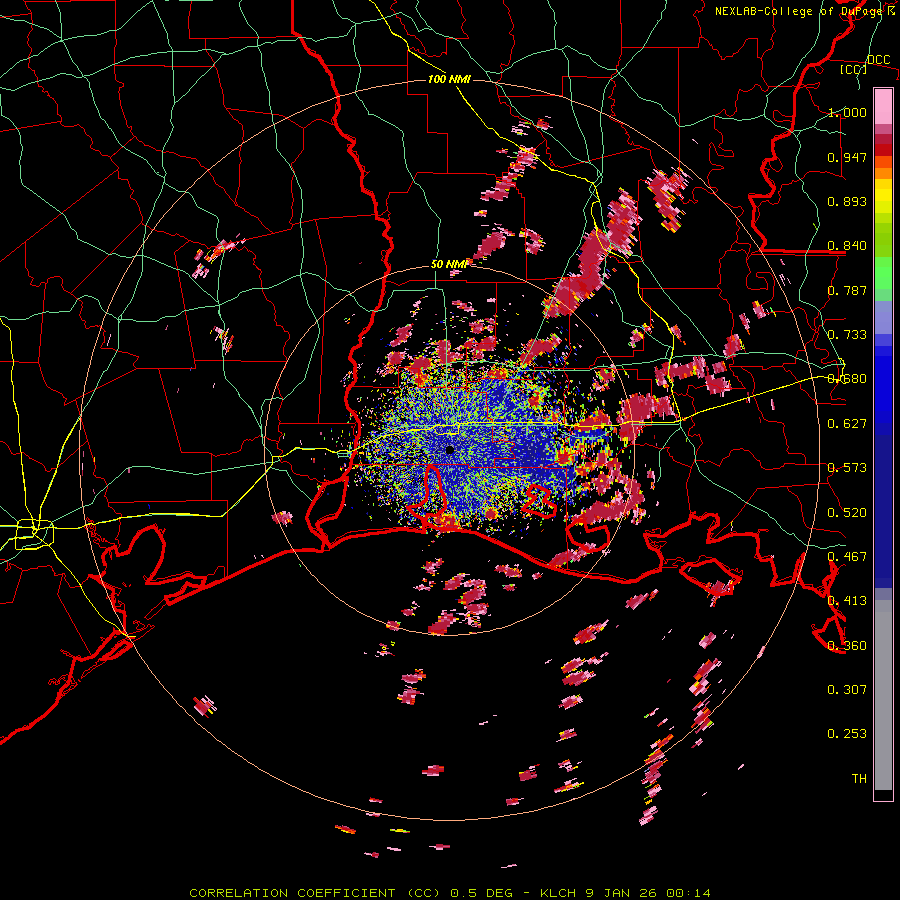This screenshot has height=900, width=900.
Task: Click the 0.787 value on color scale
Action: [x=847, y=290]
